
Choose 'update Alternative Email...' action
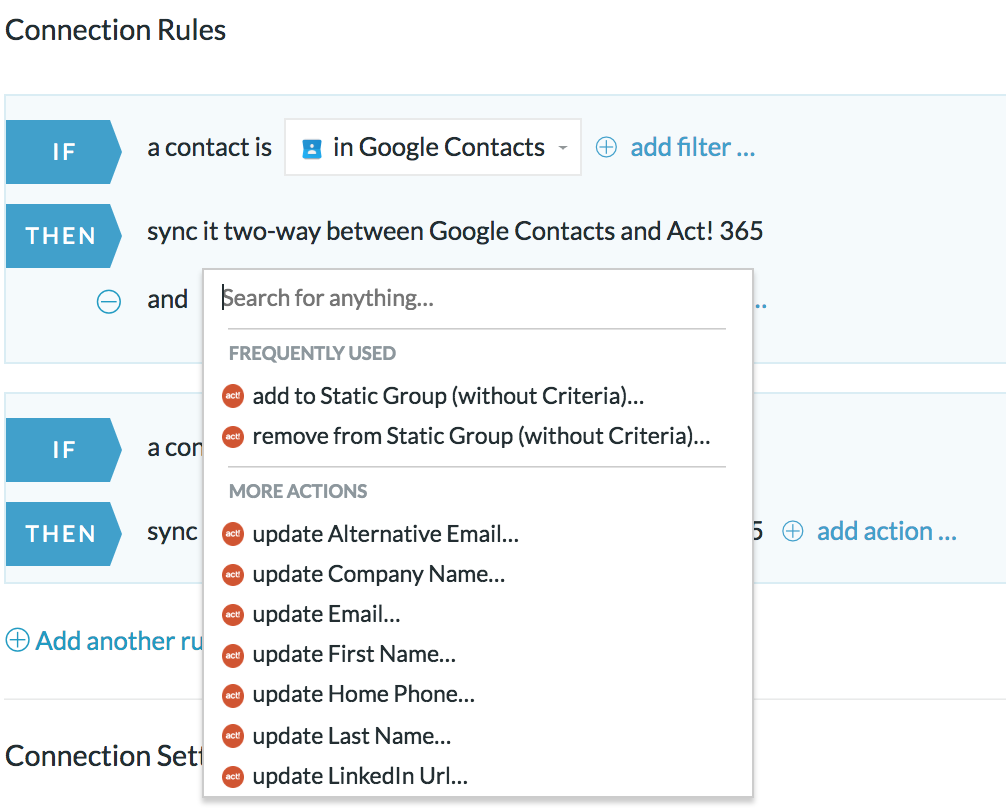click(386, 534)
